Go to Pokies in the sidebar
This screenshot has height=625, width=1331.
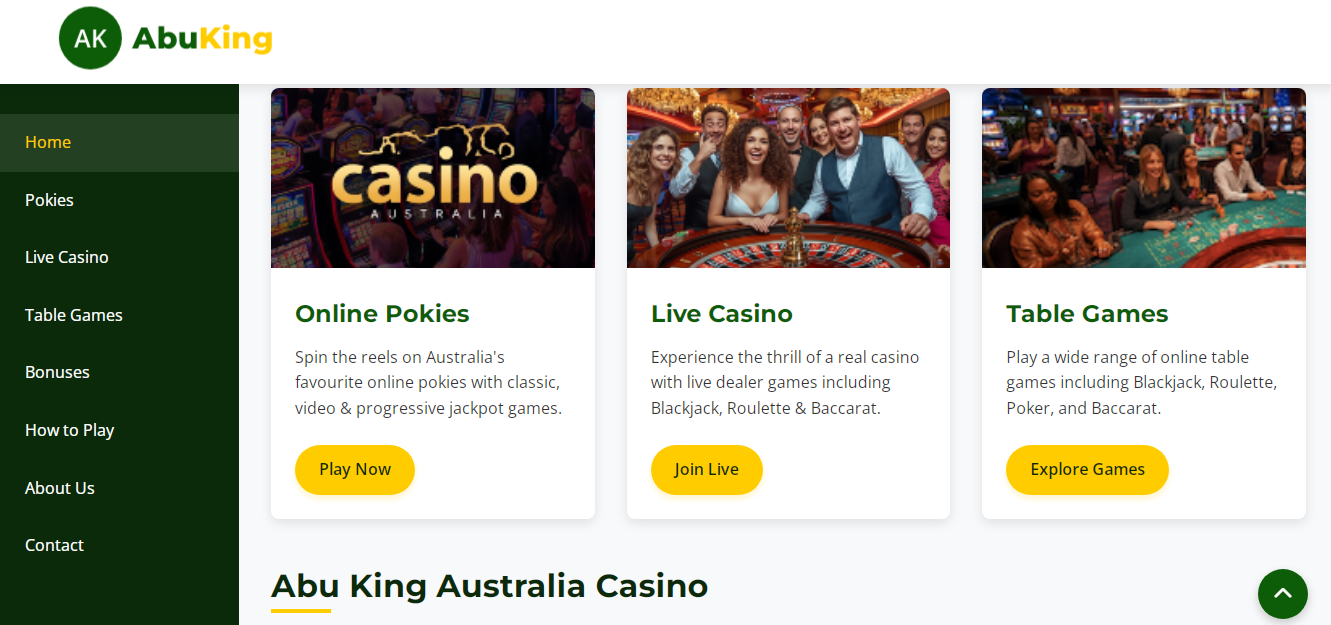[x=50, y=200]
